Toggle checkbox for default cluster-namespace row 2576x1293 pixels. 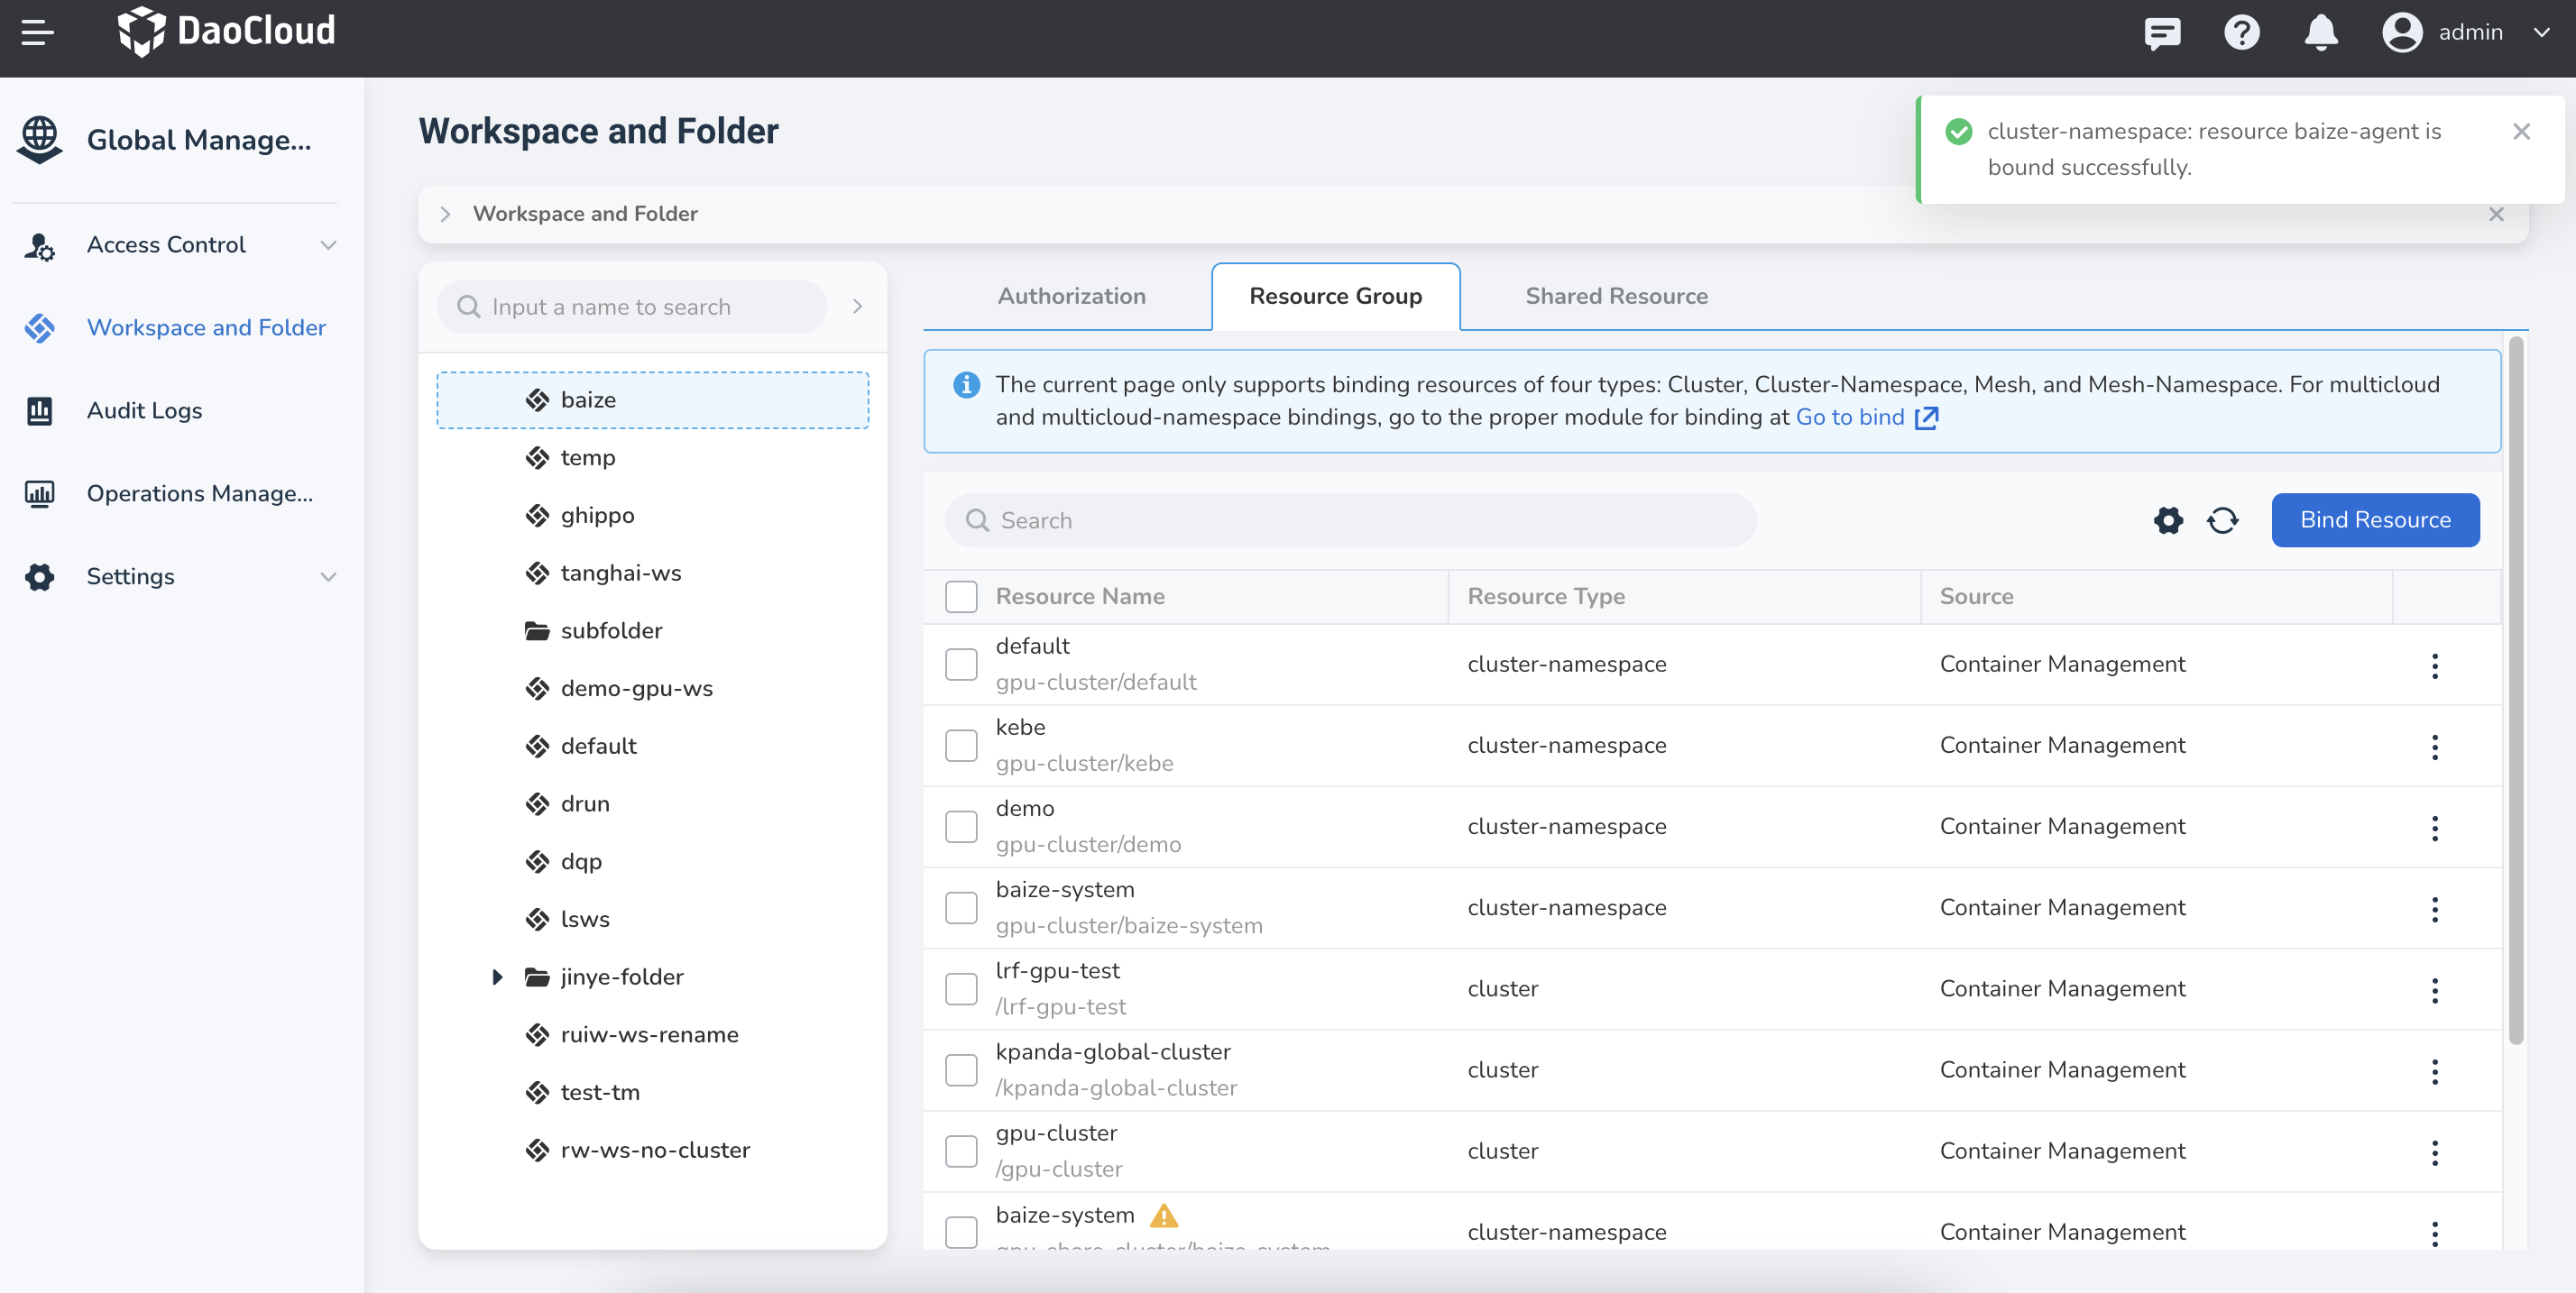coord(960,665)
